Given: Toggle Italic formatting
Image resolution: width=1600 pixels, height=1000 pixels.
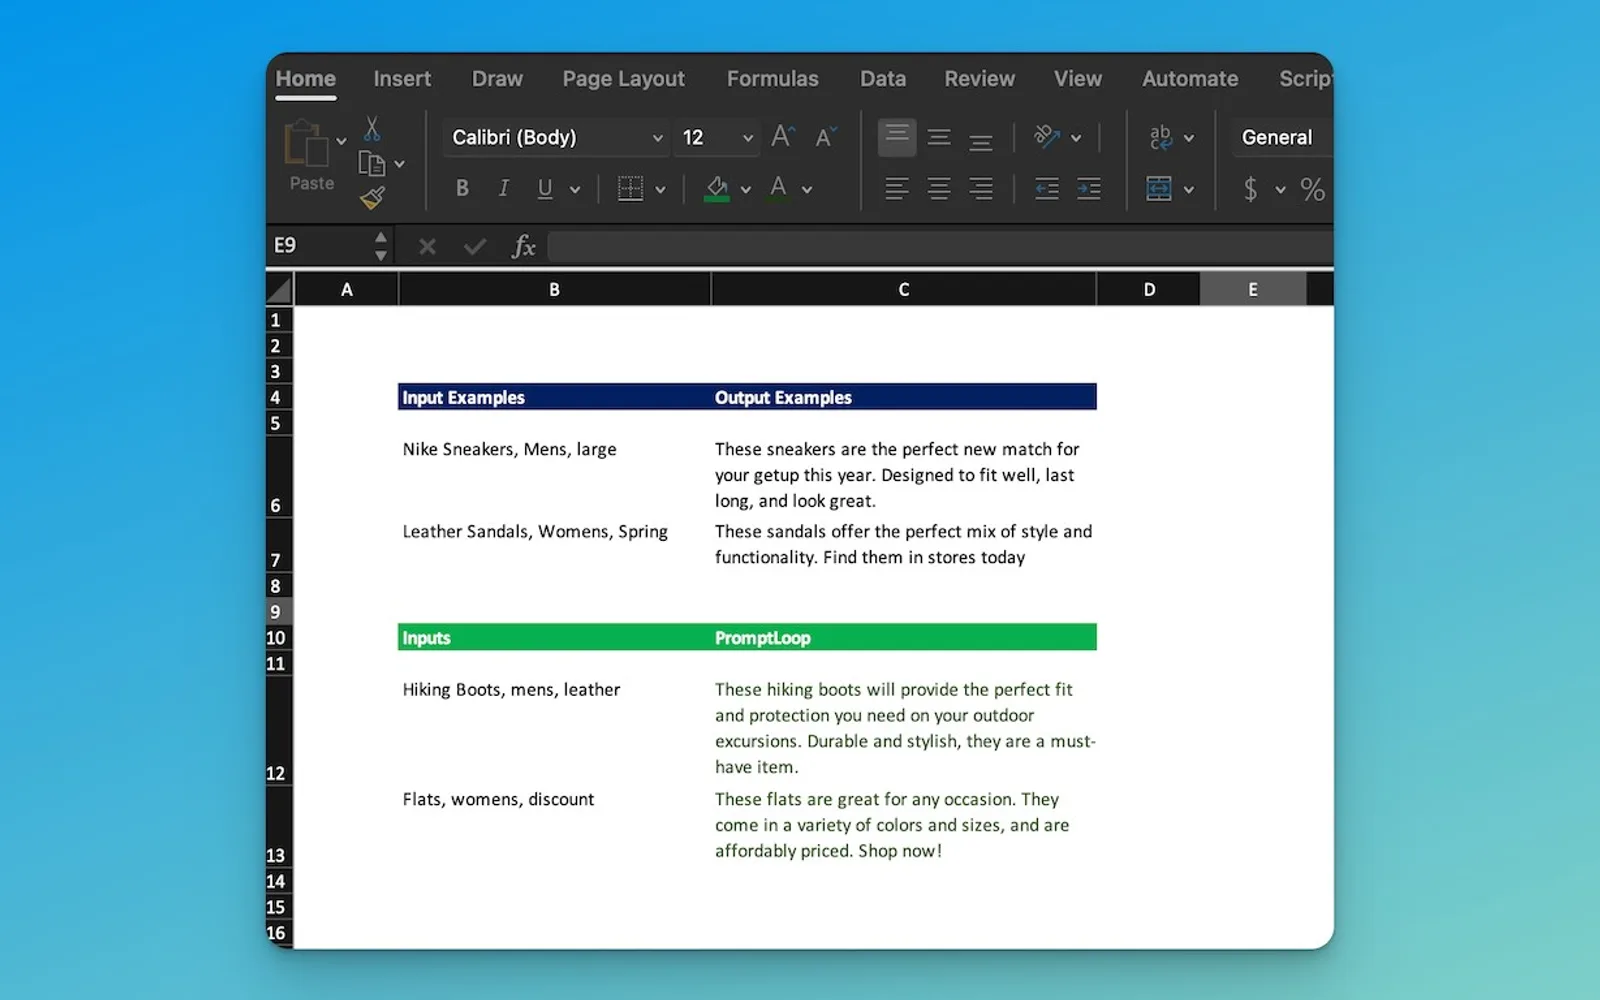Looking at the screenshot, I should 503,188.
